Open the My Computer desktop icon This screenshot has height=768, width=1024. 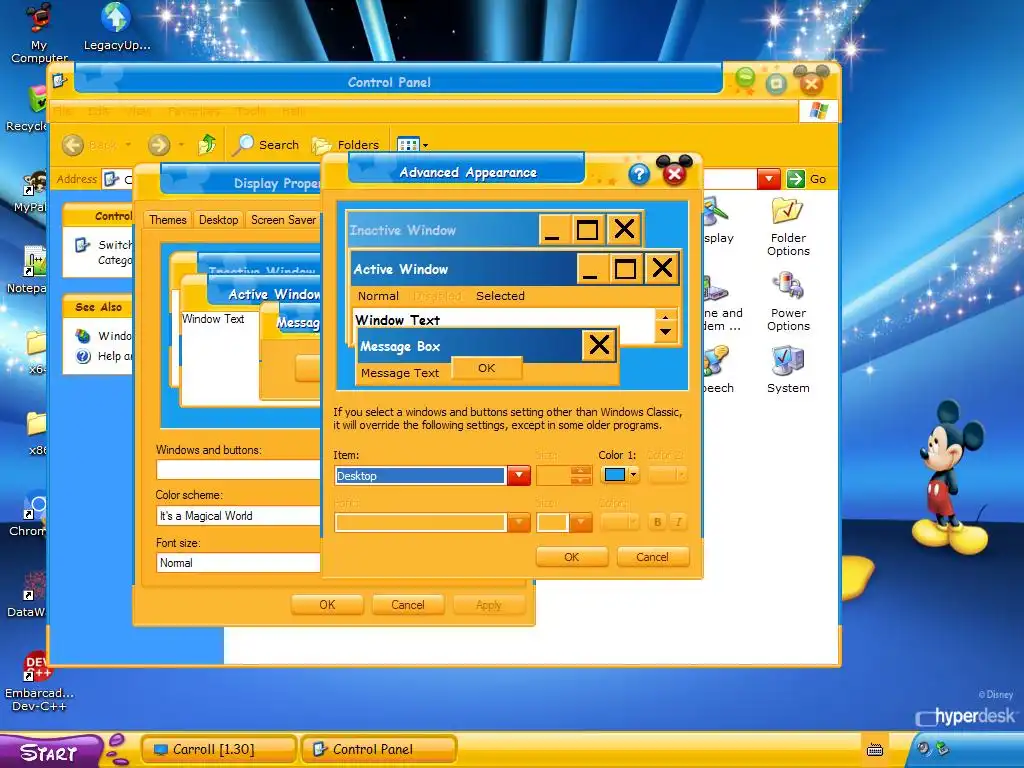39,33
